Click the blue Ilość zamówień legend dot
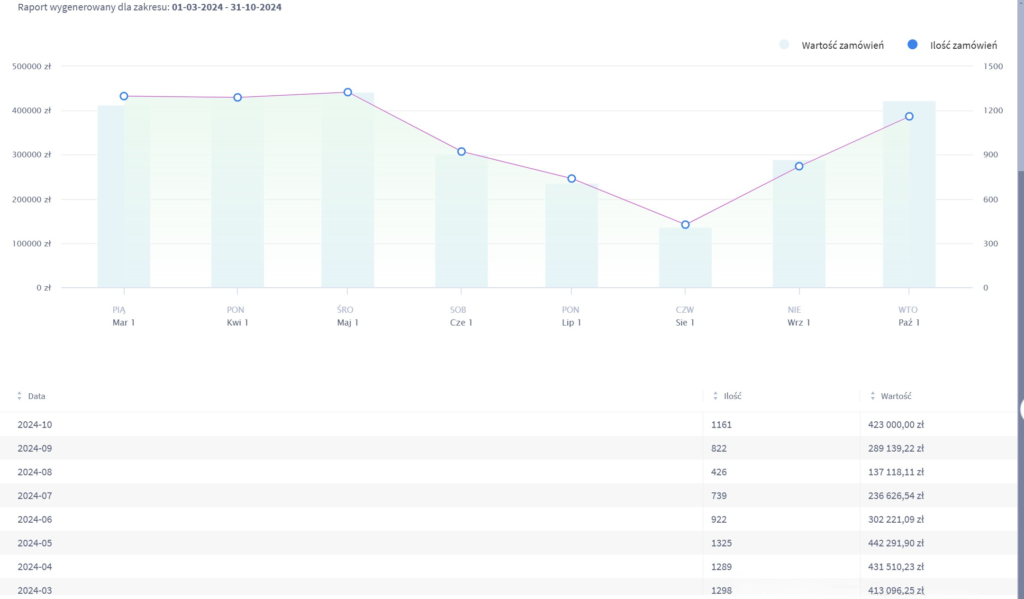 [x=914, y=45]
